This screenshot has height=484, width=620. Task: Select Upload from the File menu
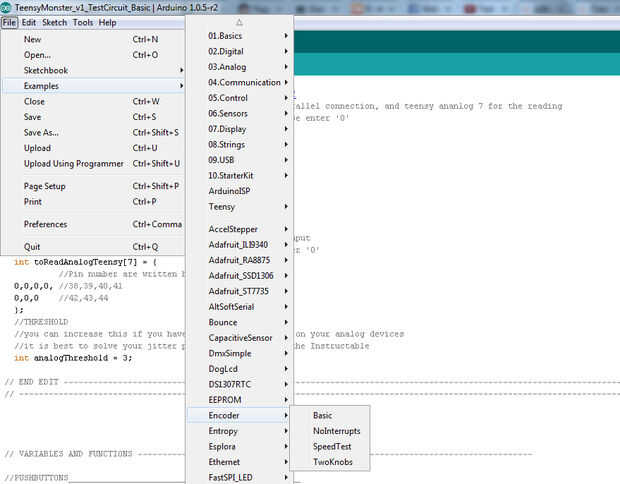(93, 148)
